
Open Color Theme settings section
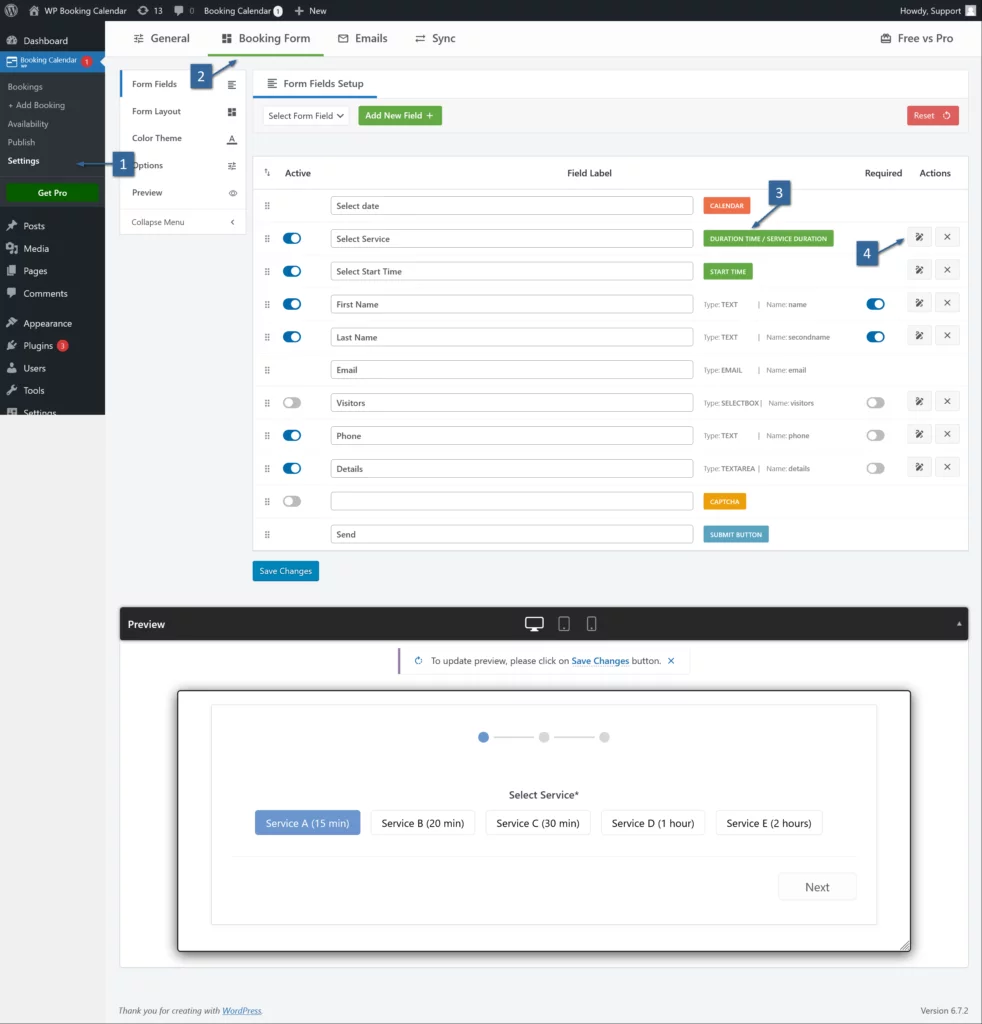(157, 138)
